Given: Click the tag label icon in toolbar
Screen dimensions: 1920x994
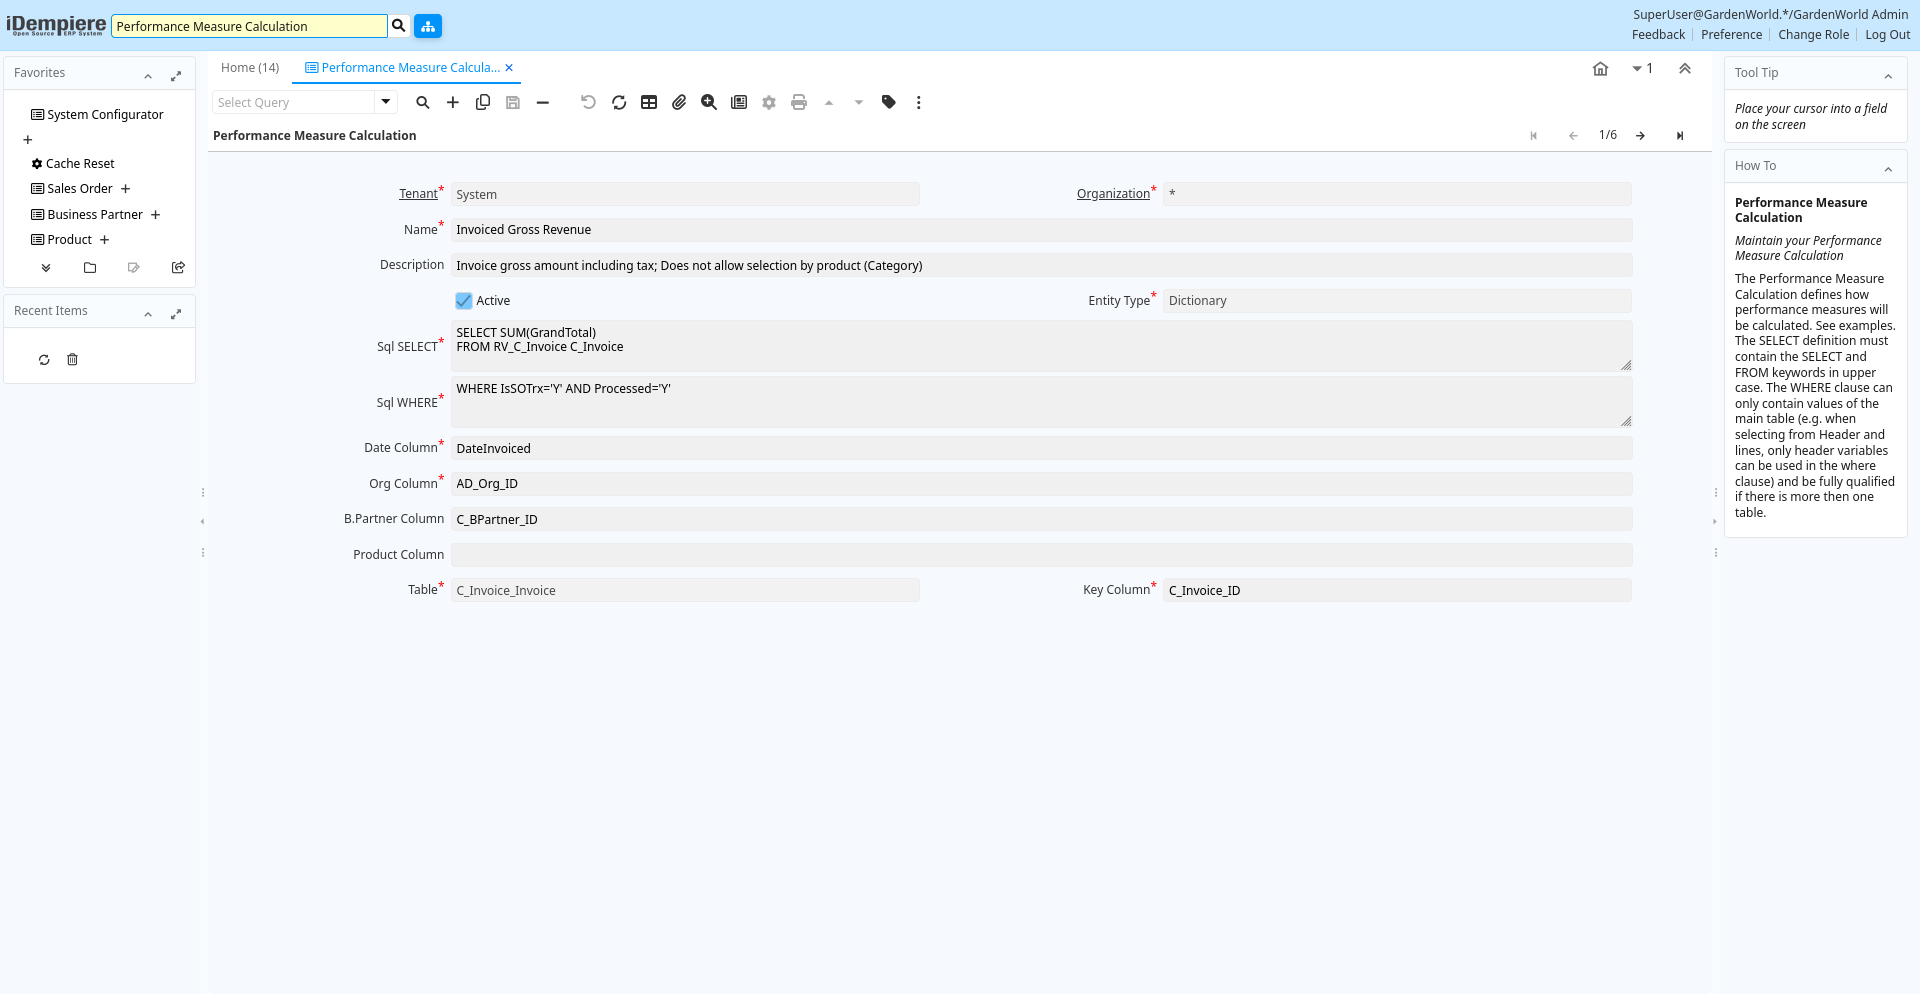Looking at the screenshot, I should (889, 102).
